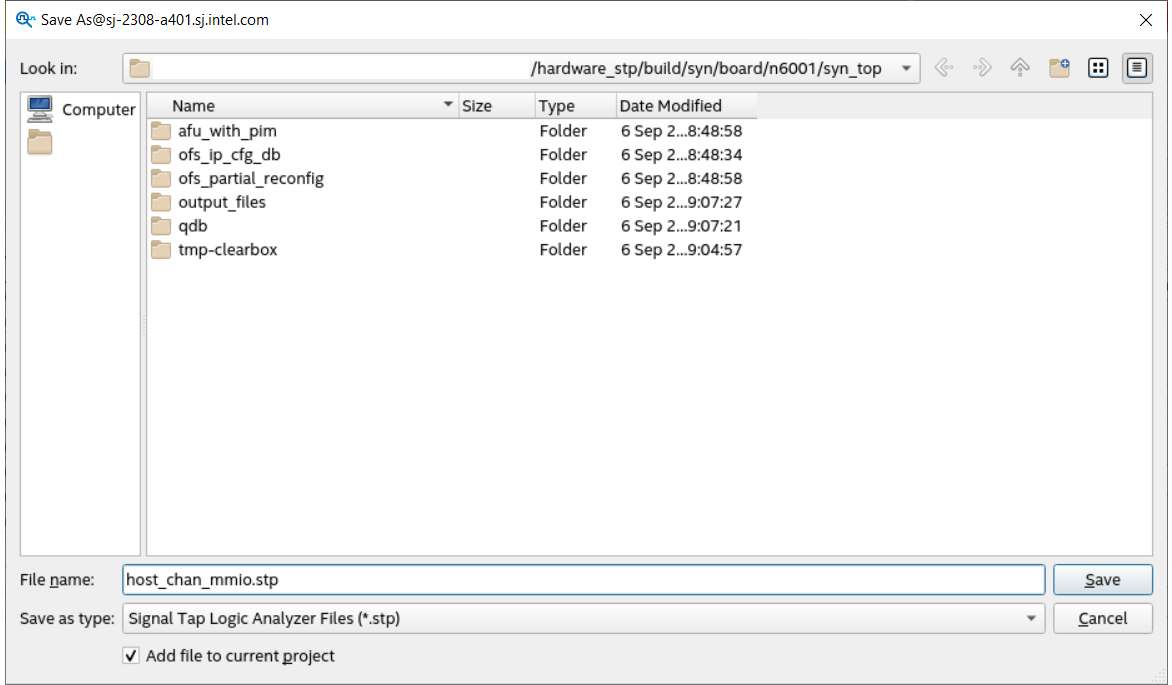The height and width of the screenshot is (685, 1172).
Task: Sort by Type column header
Action: tap(576, 106)
